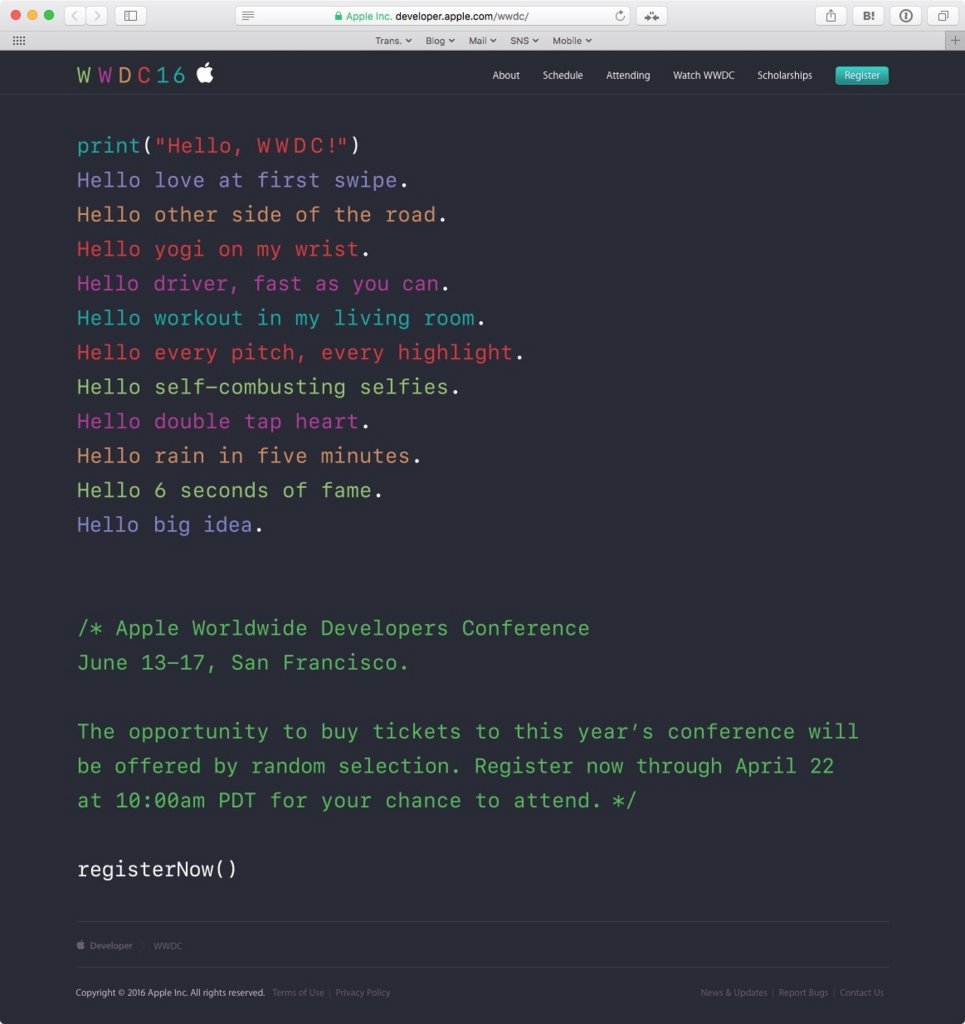Click 'June 13–17, San Francisco.' text
Screen dimensions: 965x1024
243,664
